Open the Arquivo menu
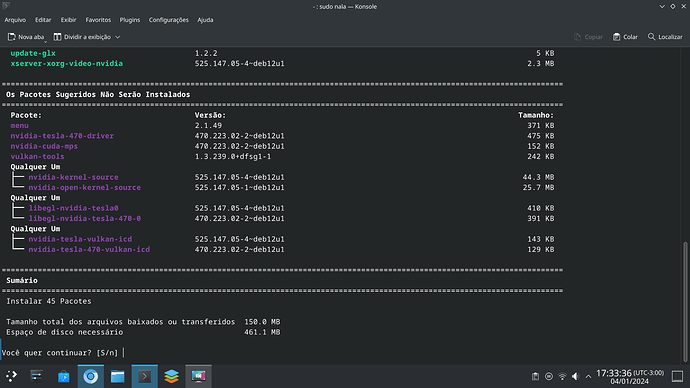The height and width of the screenshot is (388, 690). click(15, 20)
